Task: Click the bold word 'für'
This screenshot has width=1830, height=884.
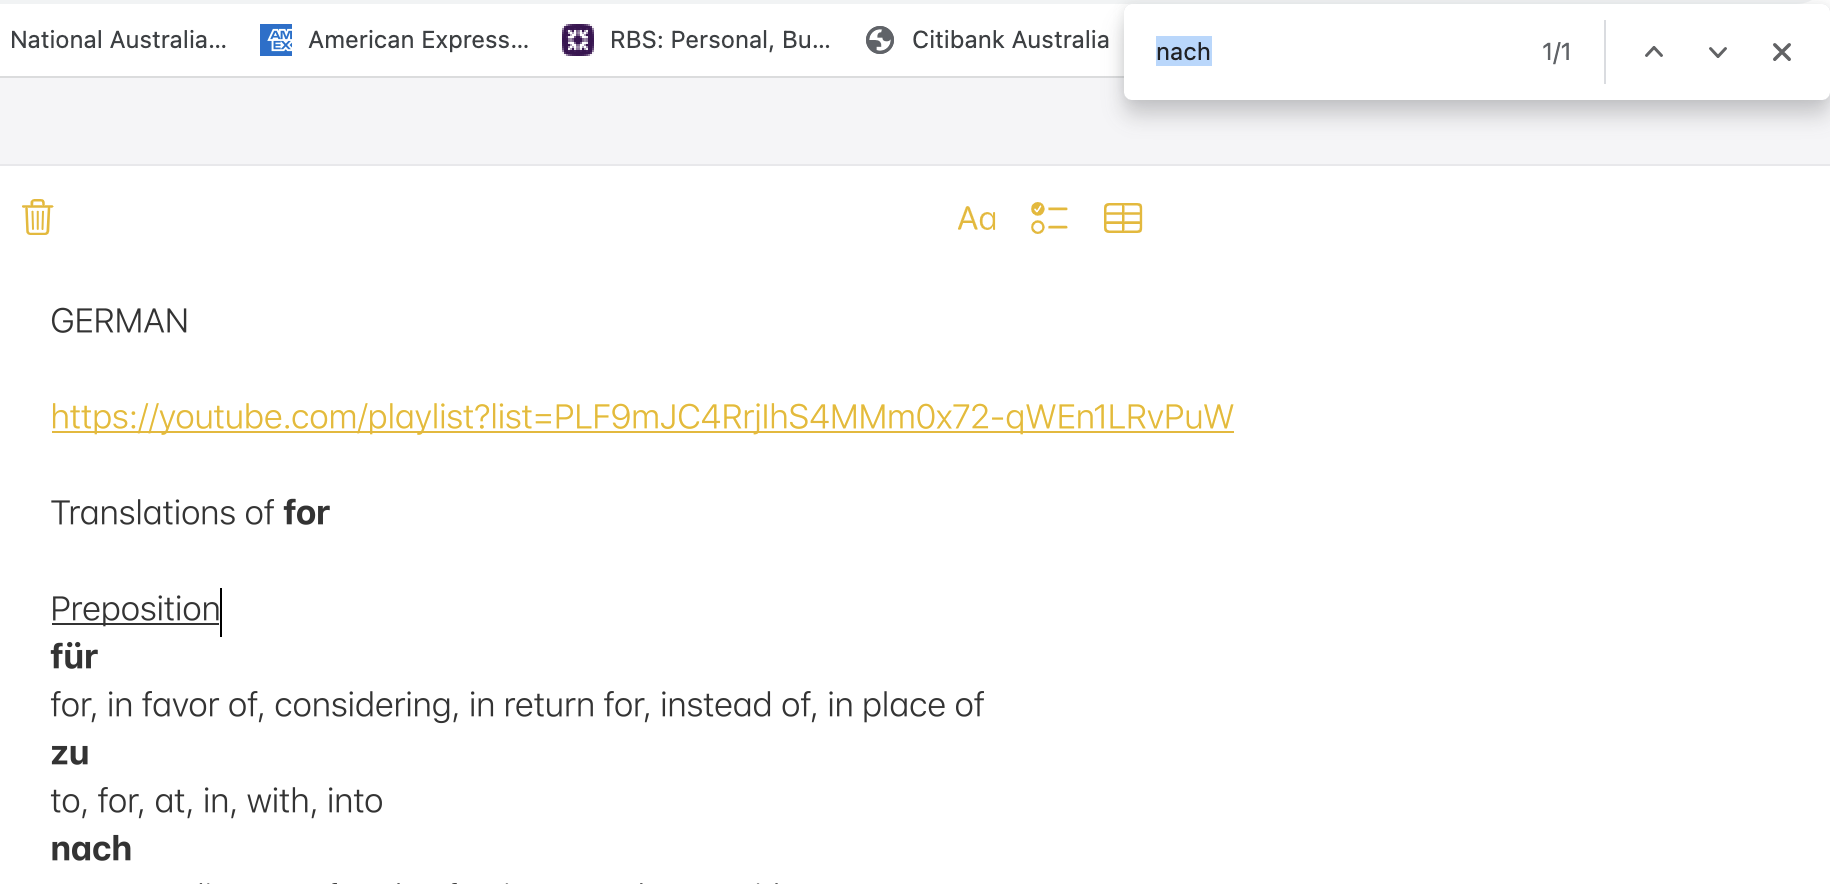Action: pos(74,657)
